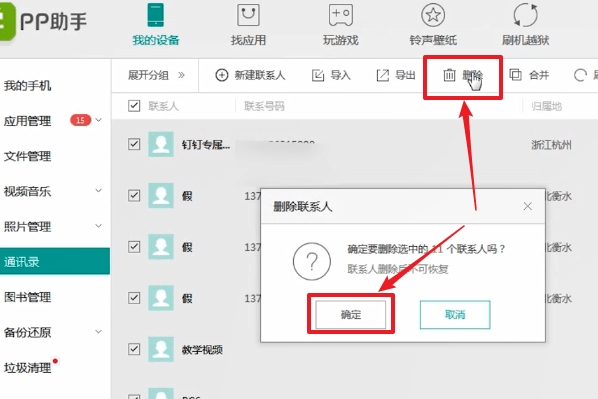Click the star icon above 铃声壁纸
Screen dimensions: 598x399
tap(433, 15)
